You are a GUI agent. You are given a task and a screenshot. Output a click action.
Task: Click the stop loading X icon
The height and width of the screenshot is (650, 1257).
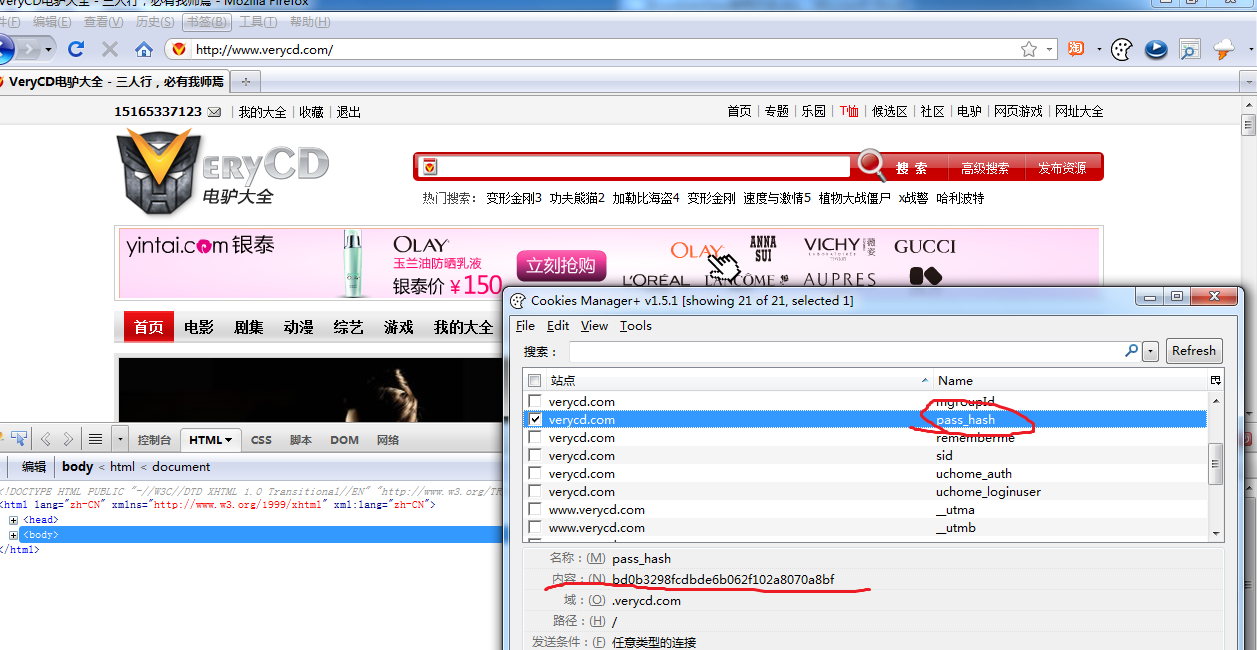coord(109,49)
